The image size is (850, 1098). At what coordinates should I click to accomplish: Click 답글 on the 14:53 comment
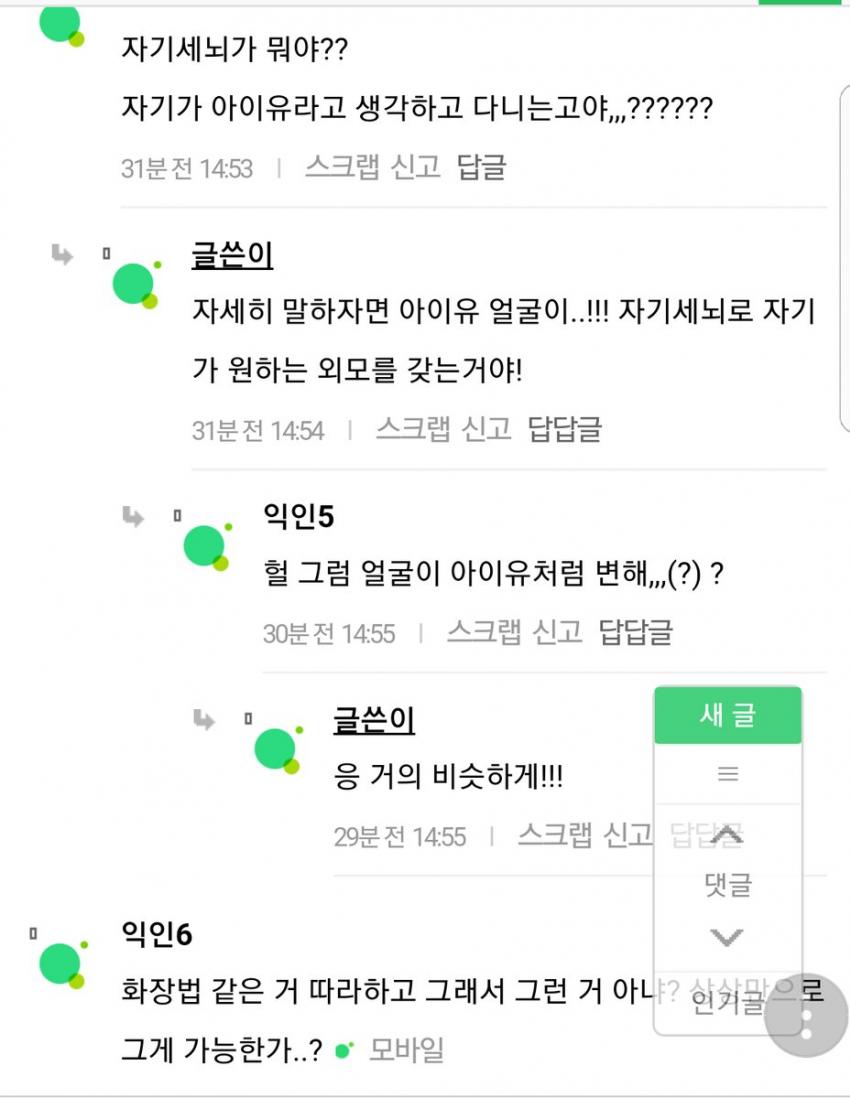[x=481, y=167]
